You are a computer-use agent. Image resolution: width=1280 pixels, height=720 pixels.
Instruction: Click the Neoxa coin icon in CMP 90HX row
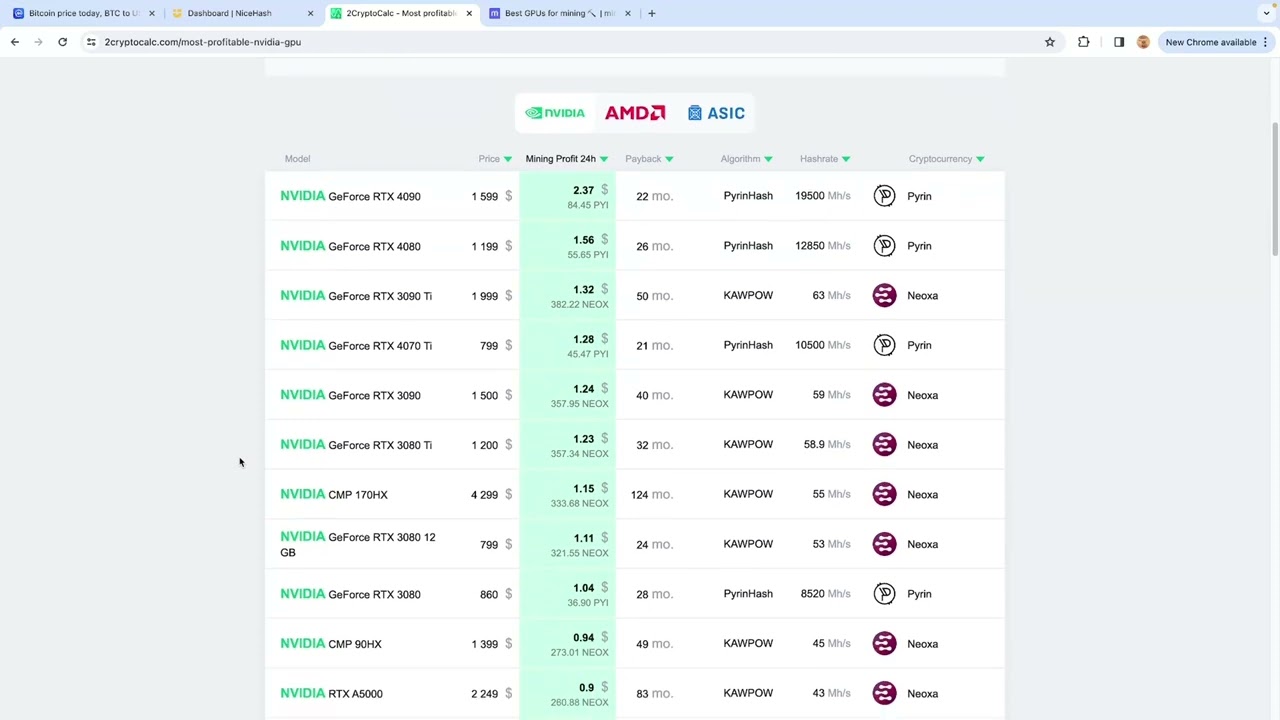pyautogui.click(x=884, y=644)
